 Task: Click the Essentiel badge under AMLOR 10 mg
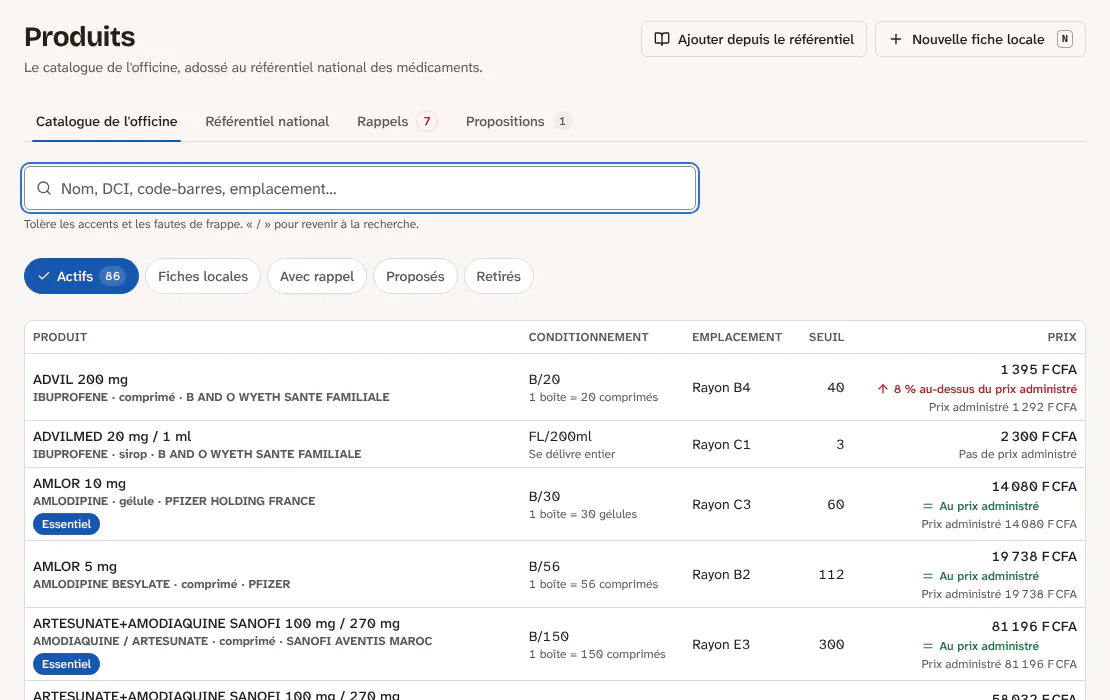coord(67,524)
